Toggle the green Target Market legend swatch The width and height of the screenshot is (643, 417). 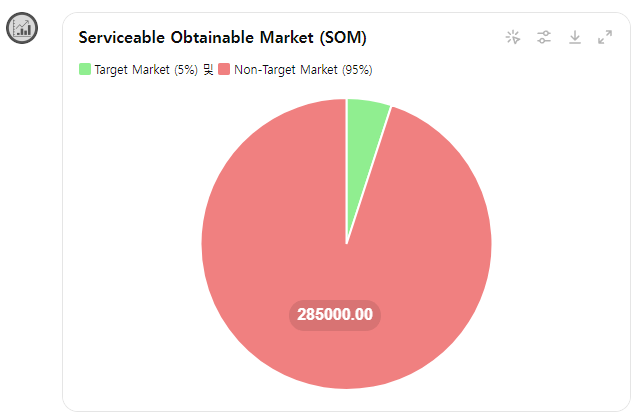coord(85,69)
